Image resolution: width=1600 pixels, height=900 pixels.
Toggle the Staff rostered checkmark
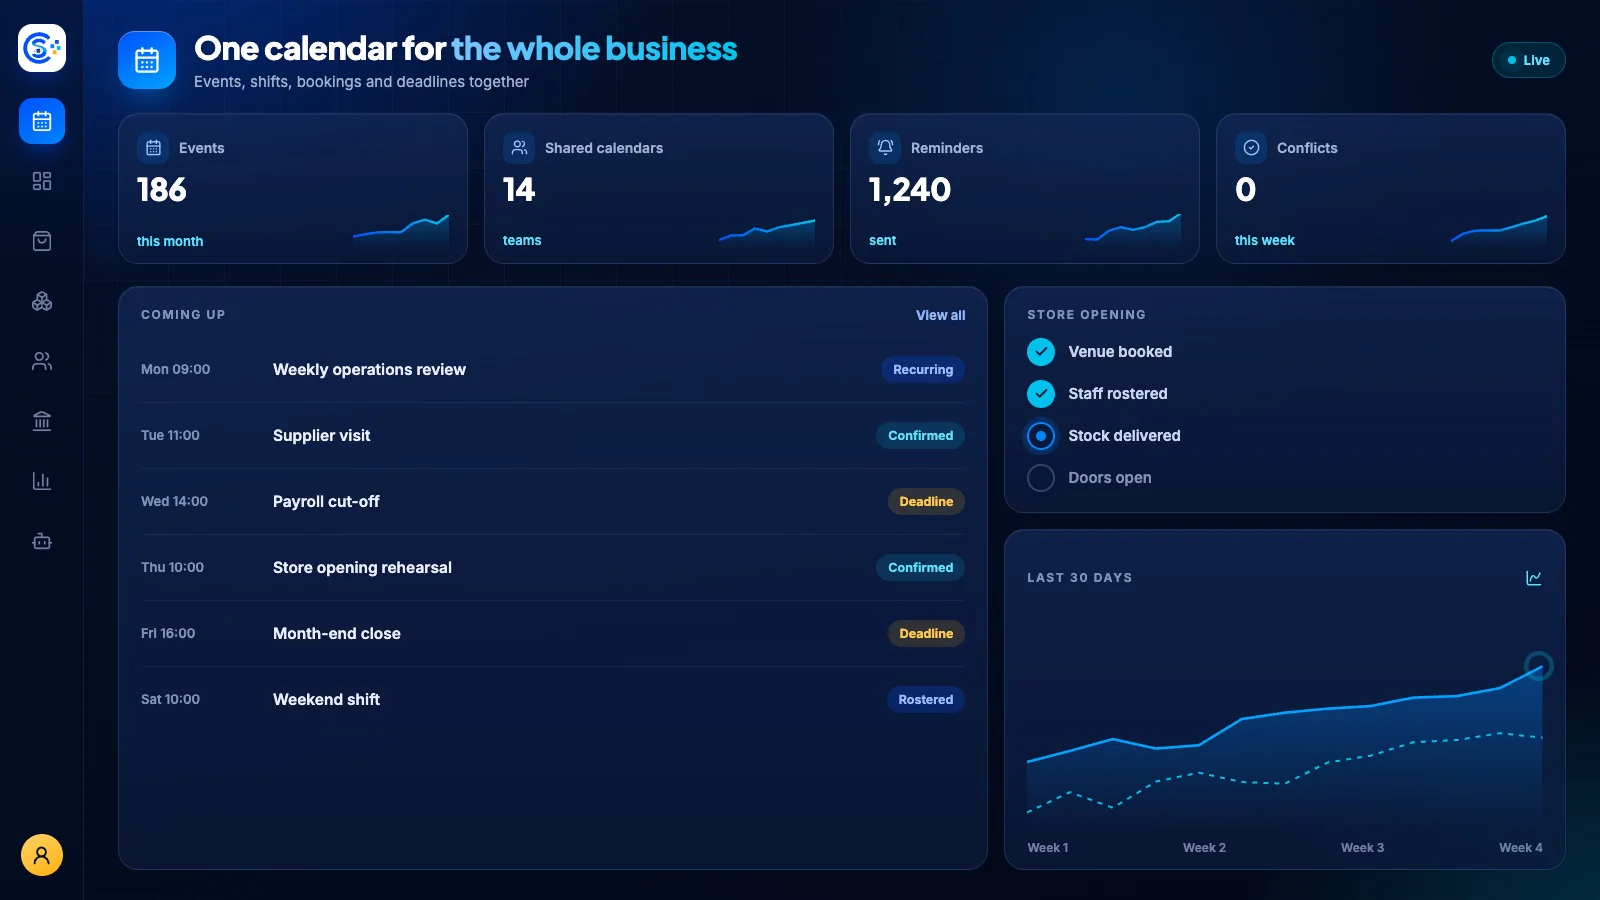1041,394
